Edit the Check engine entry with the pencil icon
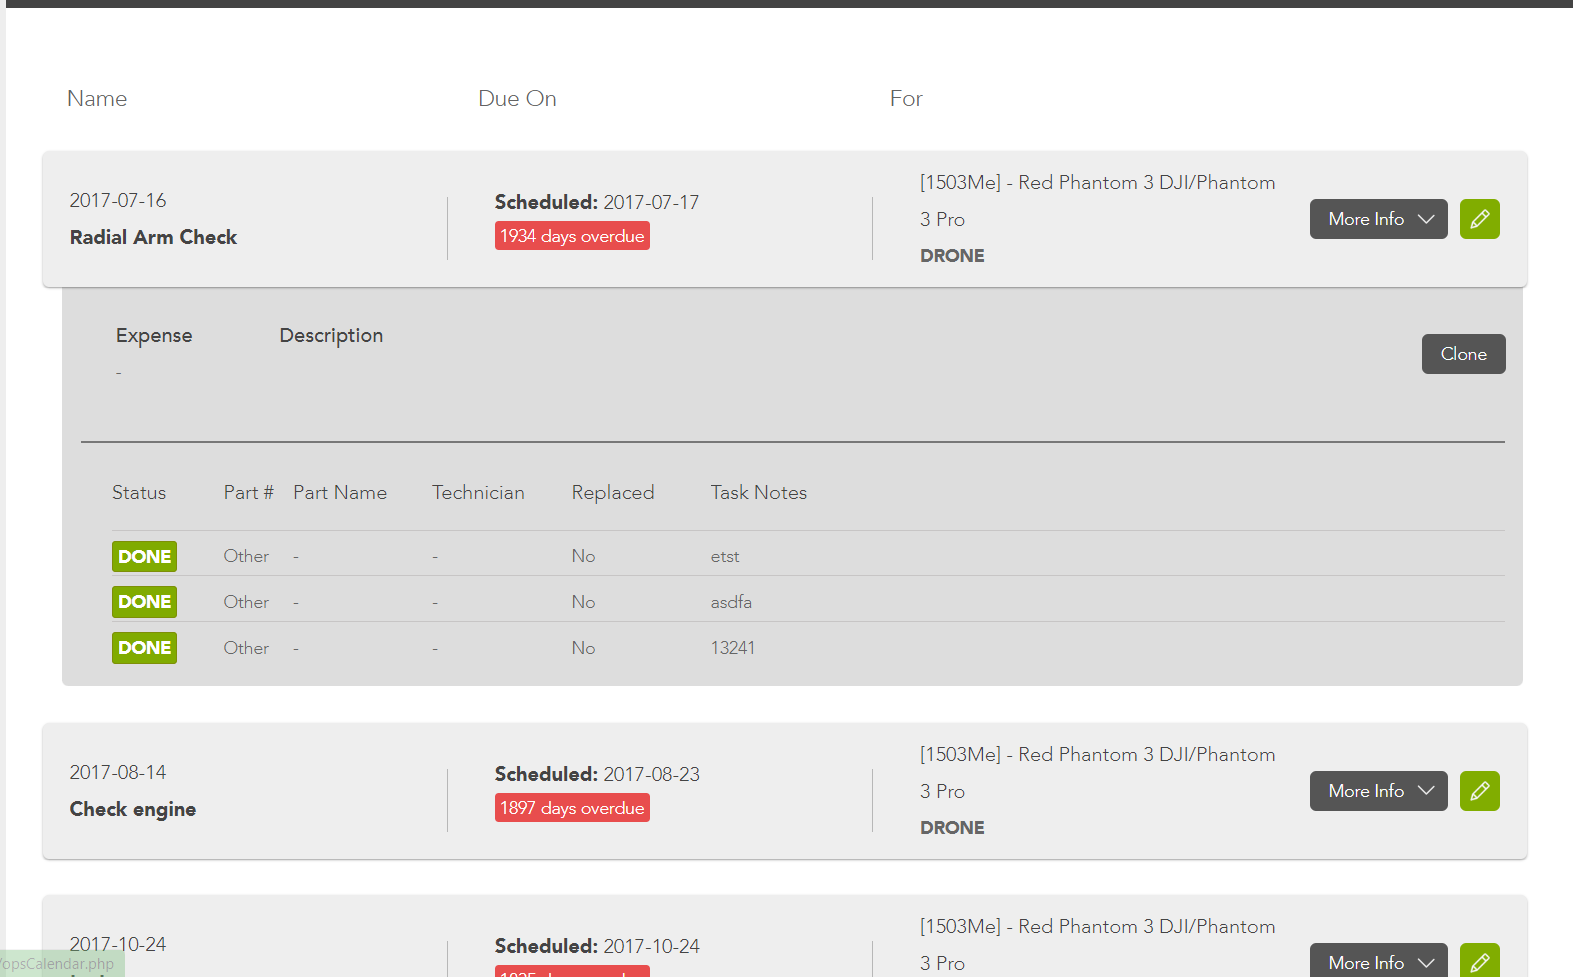Image resolution: width=1573 pixels, height=977 pixels. pos(1479,791)
